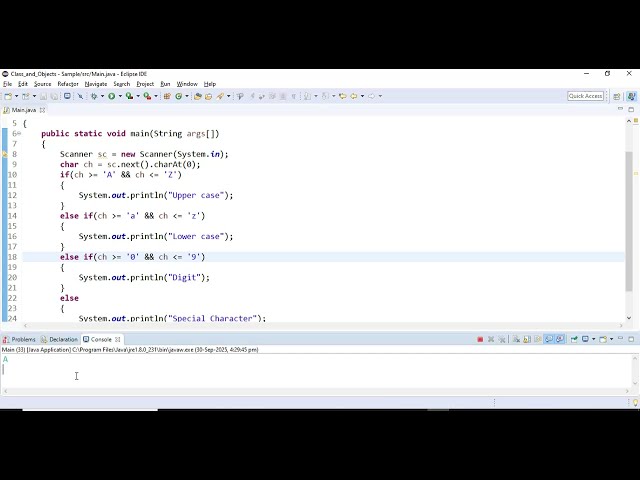Switch to the Declaration tab
Screen dimensions: 640x480
(59, 340)
